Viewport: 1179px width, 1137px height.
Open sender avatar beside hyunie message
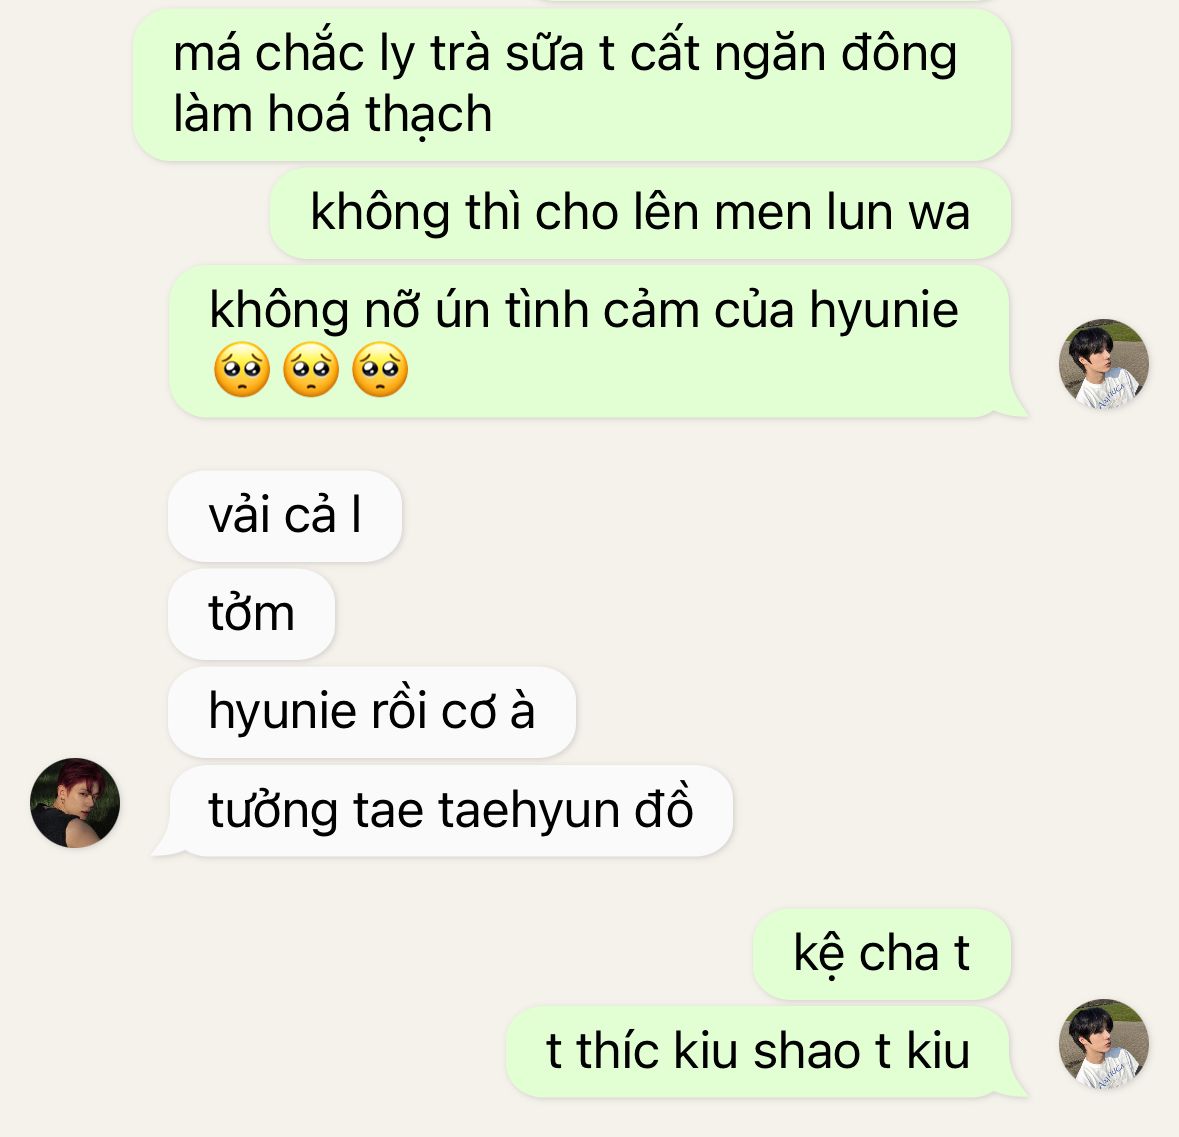coord(1103,364)
